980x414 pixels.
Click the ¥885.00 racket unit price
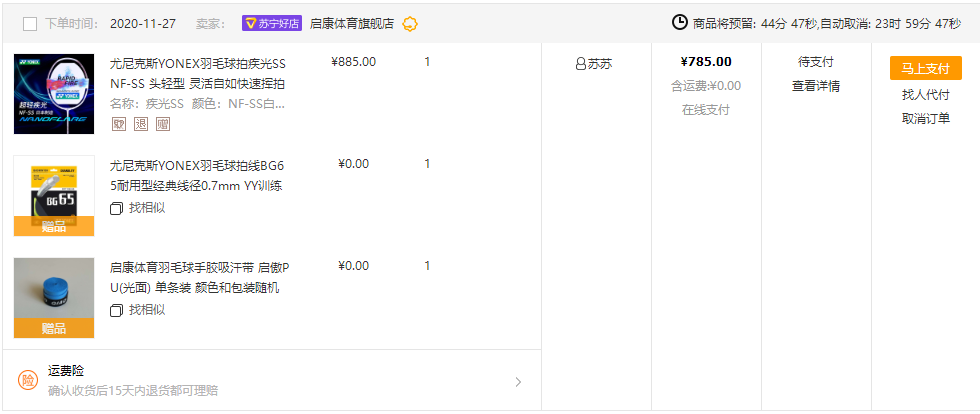[x=353, y=62]
